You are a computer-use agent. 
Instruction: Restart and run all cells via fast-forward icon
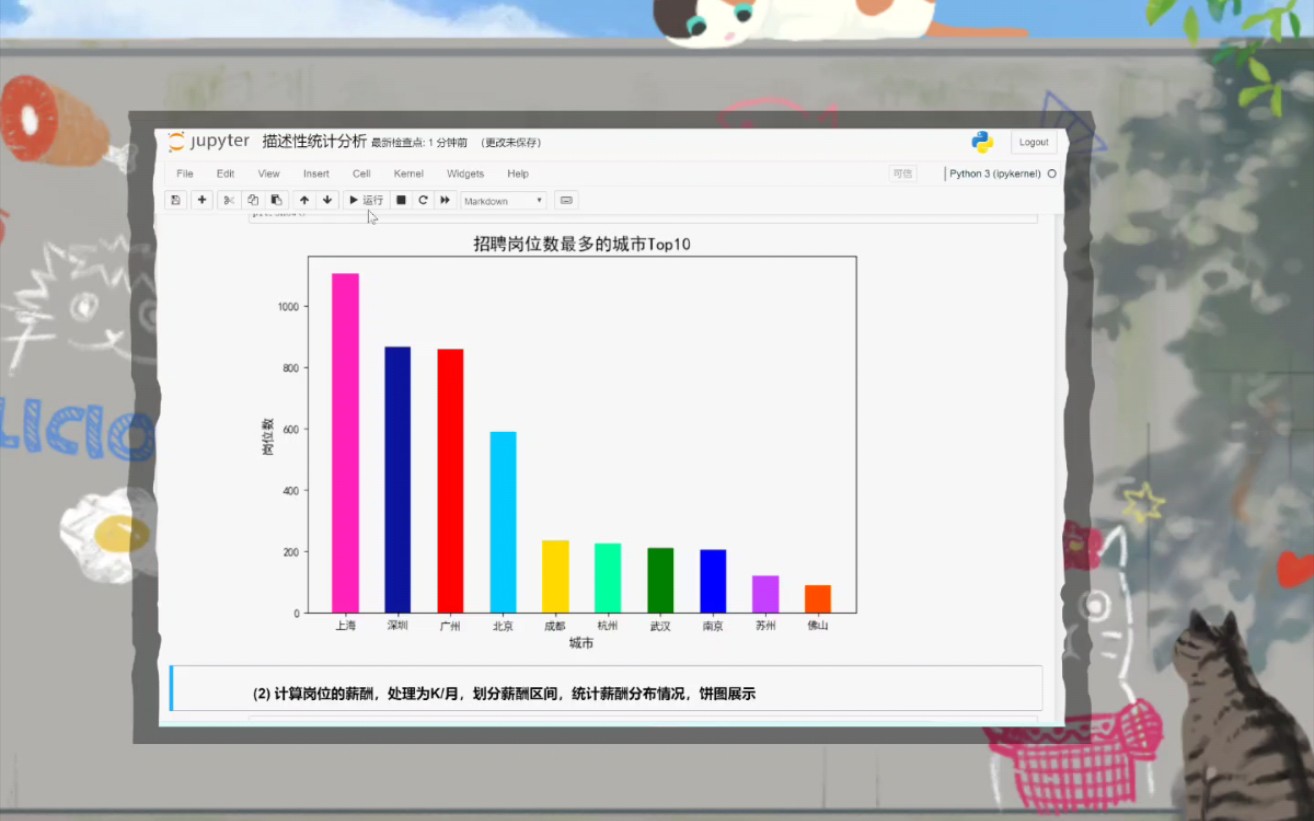[x=444, y=200]
